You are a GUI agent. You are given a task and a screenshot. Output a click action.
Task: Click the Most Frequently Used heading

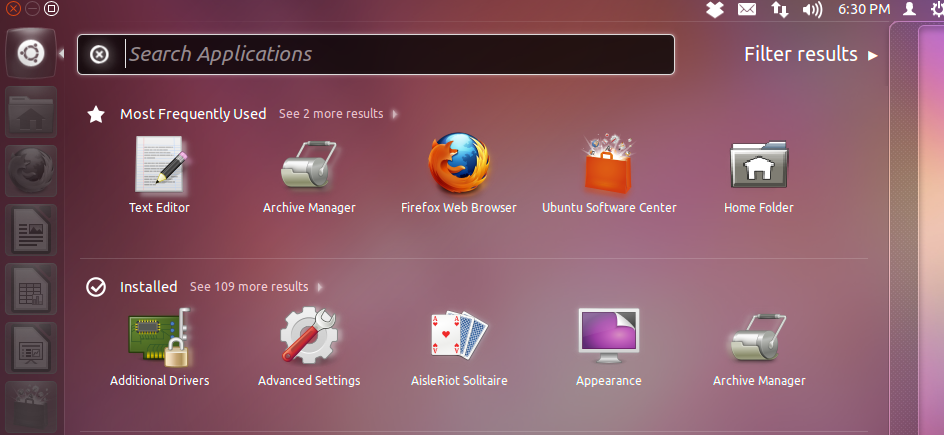click(193, 114)
